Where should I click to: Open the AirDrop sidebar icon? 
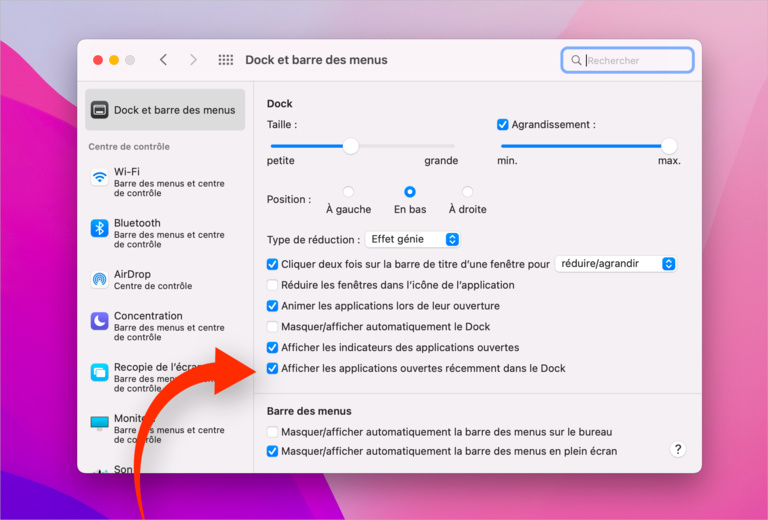100,279
